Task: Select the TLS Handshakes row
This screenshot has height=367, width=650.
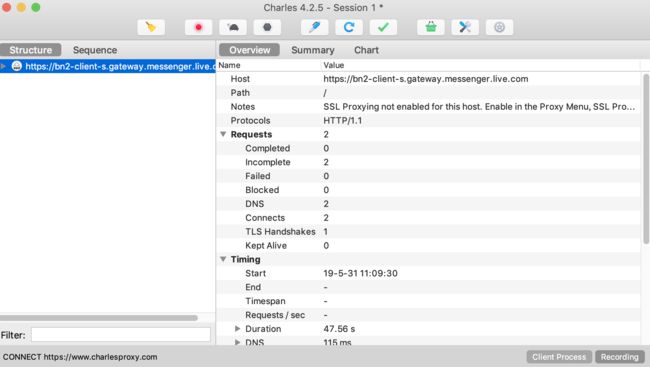Action: [429, 232]
